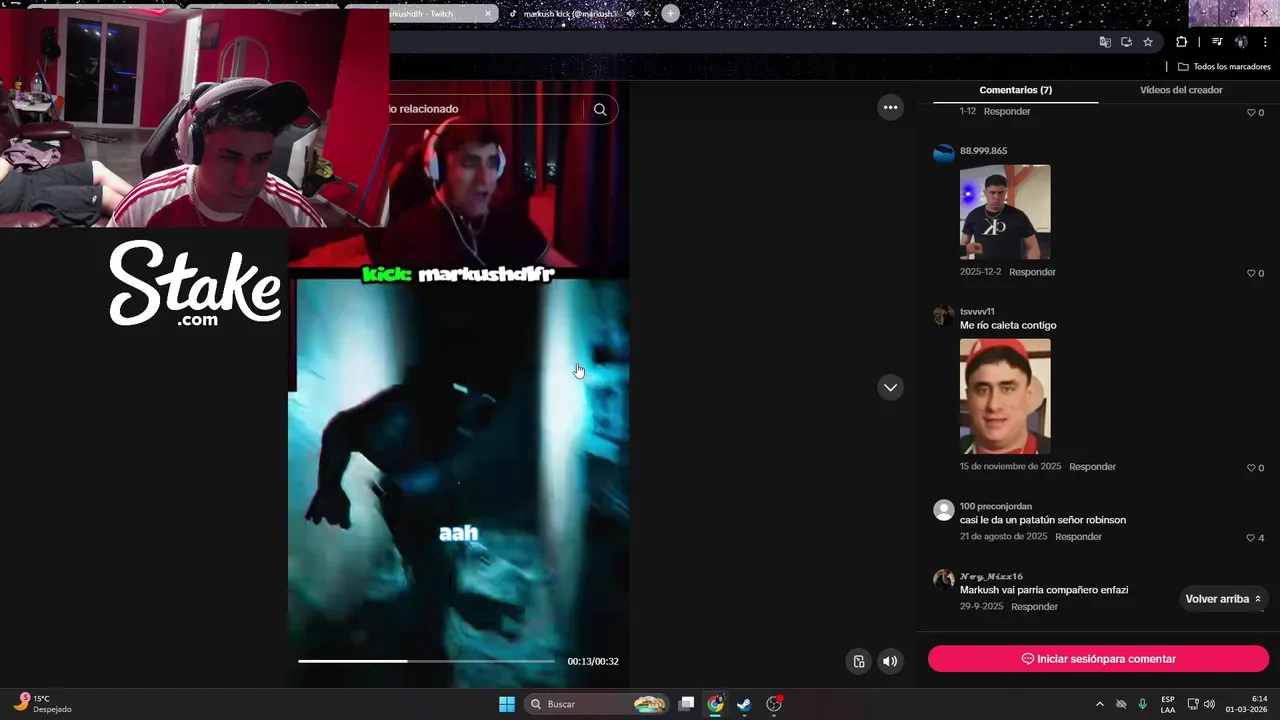Open Chrome extensions puzzle icon

pos(1181,42)
